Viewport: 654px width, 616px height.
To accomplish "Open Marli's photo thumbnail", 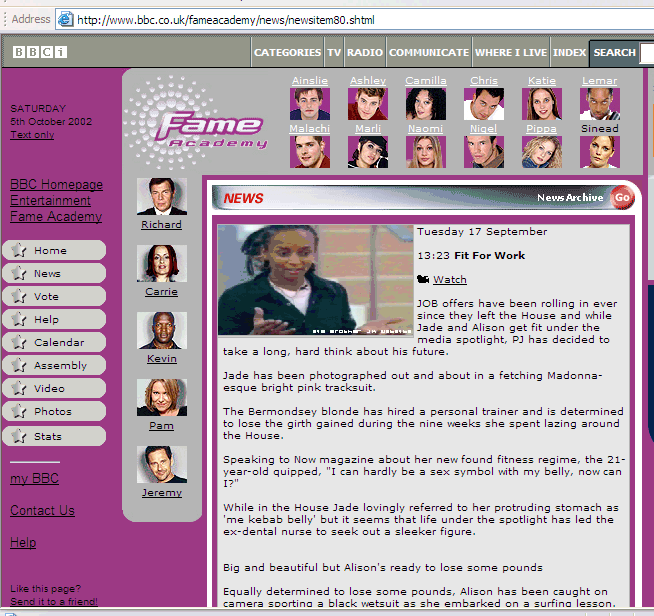I will point(368,152).
